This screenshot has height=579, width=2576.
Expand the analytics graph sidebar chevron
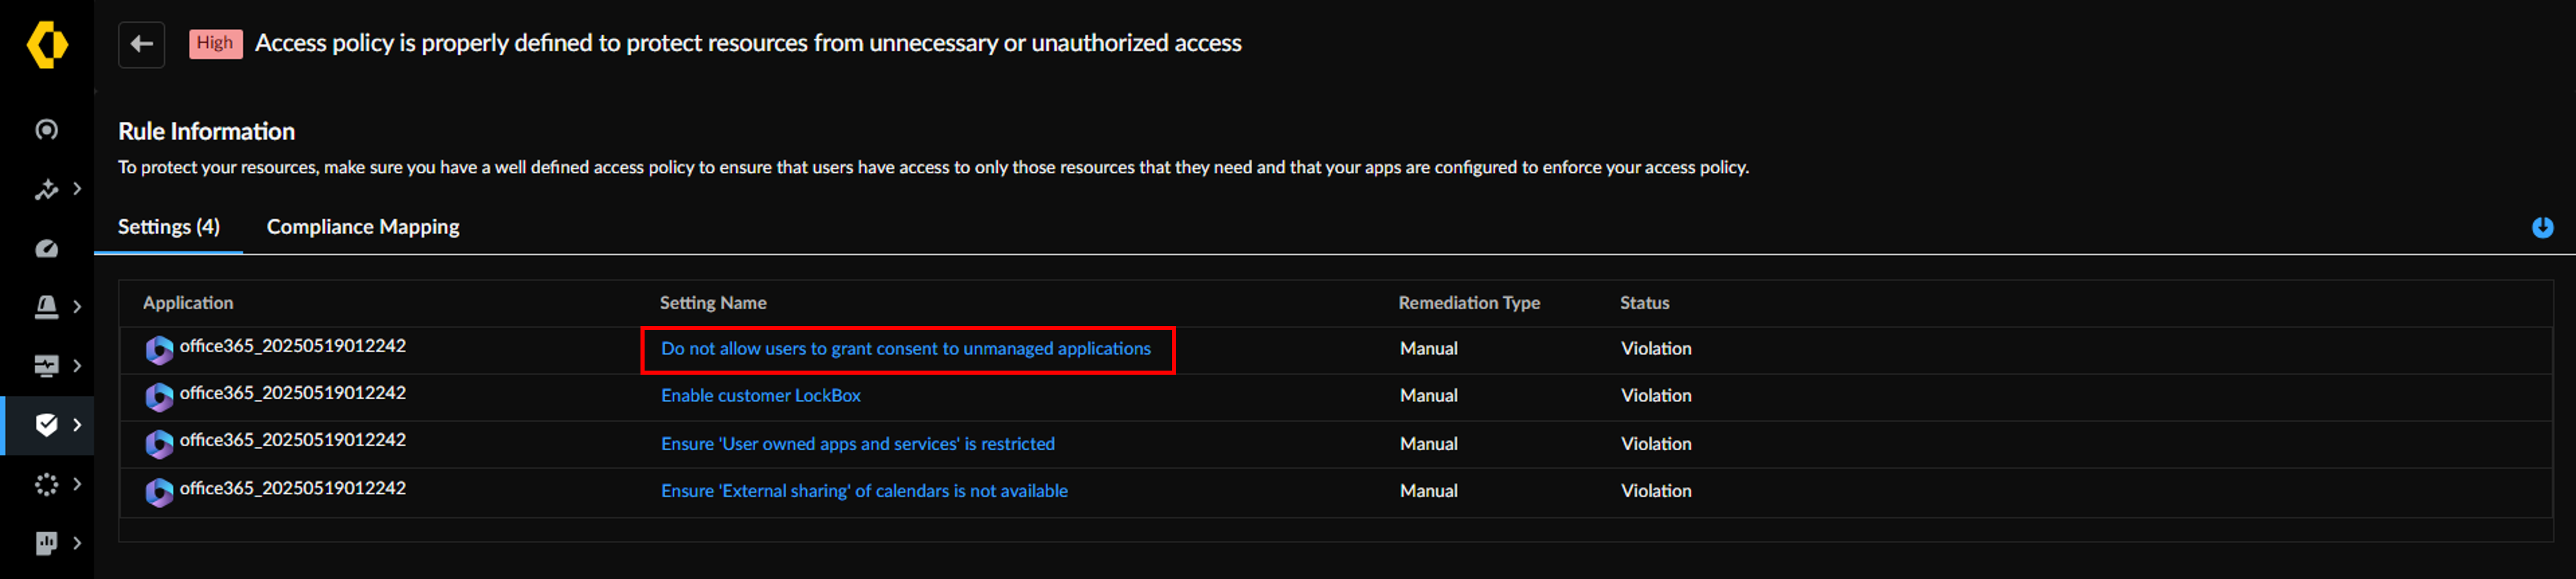tap(77, 189)
